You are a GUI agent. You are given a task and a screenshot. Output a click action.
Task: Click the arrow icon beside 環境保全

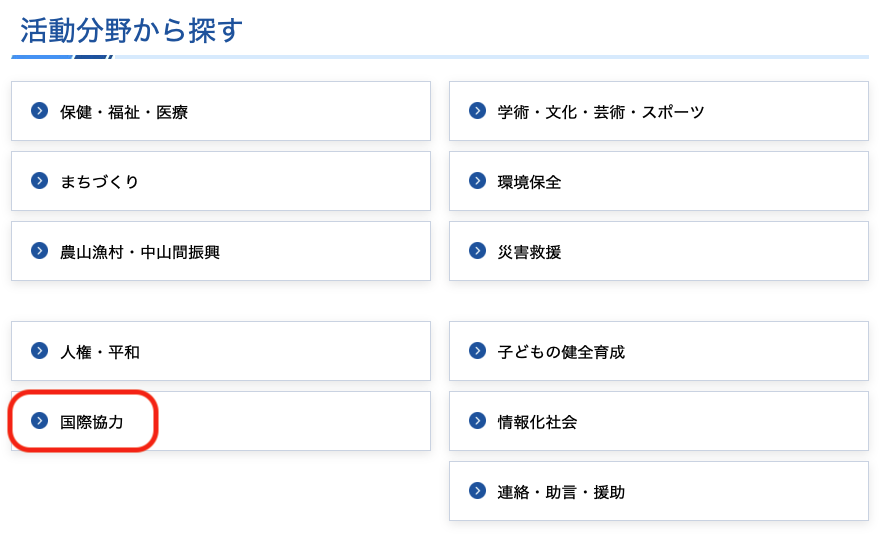tap(478, 181)
